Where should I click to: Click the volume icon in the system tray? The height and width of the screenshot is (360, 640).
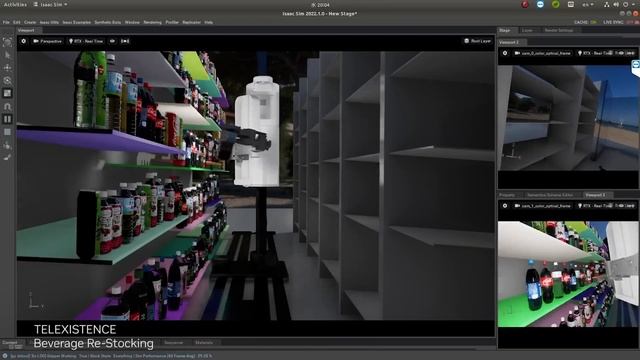(x=616, y=4)
